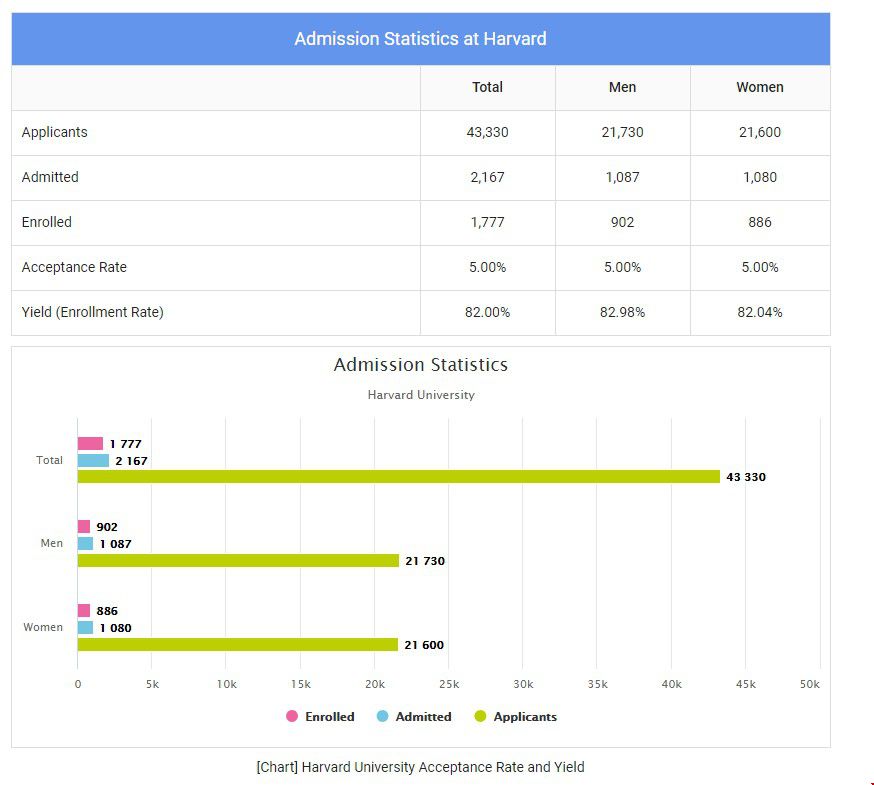This screenshot has width=874, height=785.
Task: Click the "25k" tick label on the x-axis
Action: tap(449, 684)
